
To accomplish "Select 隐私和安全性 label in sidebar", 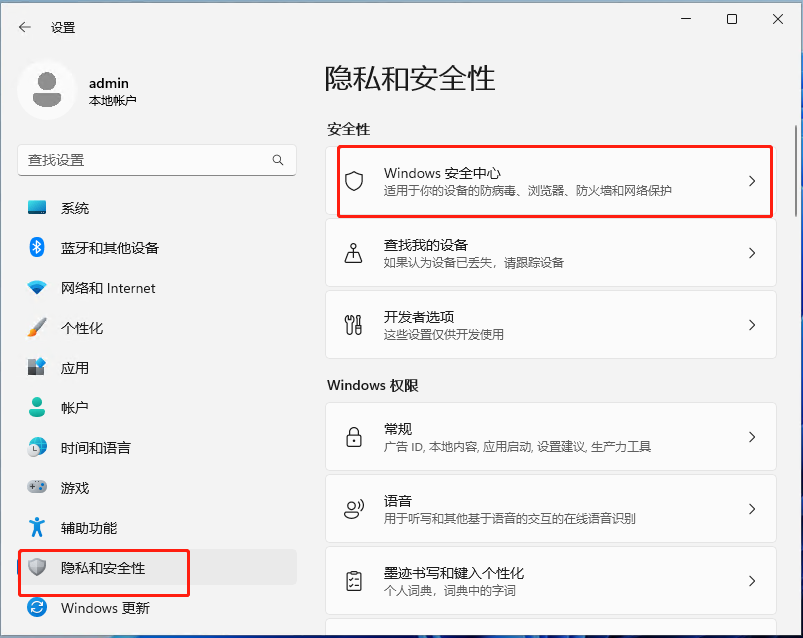I will [x=103, y=568].
